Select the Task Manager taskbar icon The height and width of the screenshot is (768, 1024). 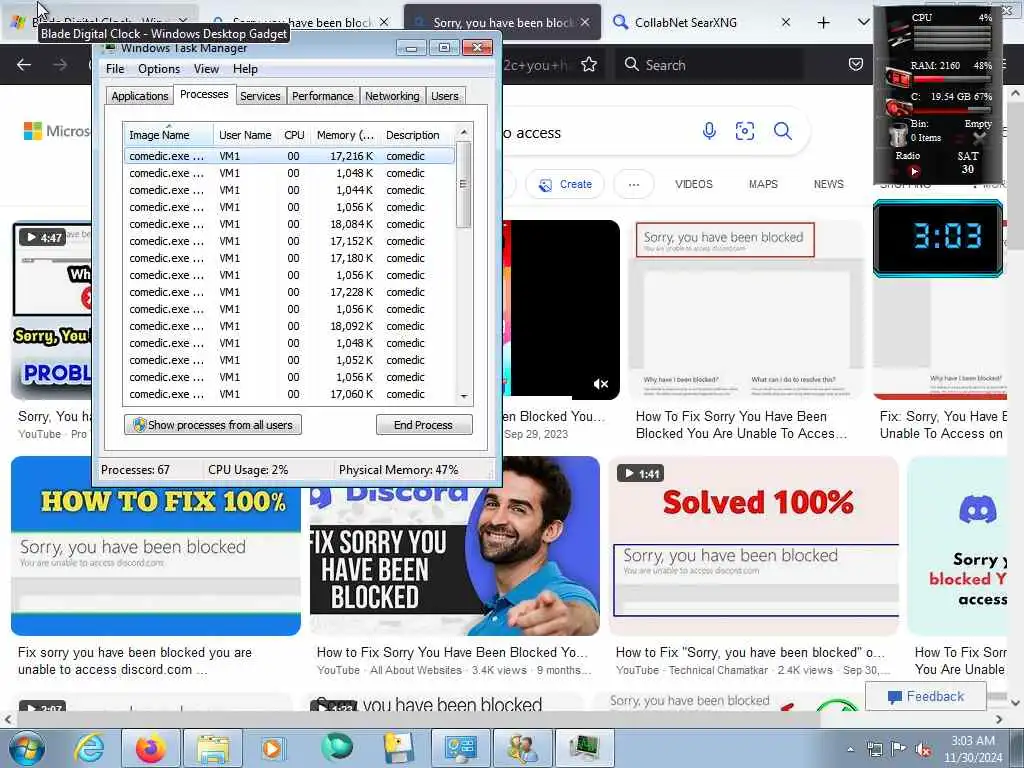[583, 748]
